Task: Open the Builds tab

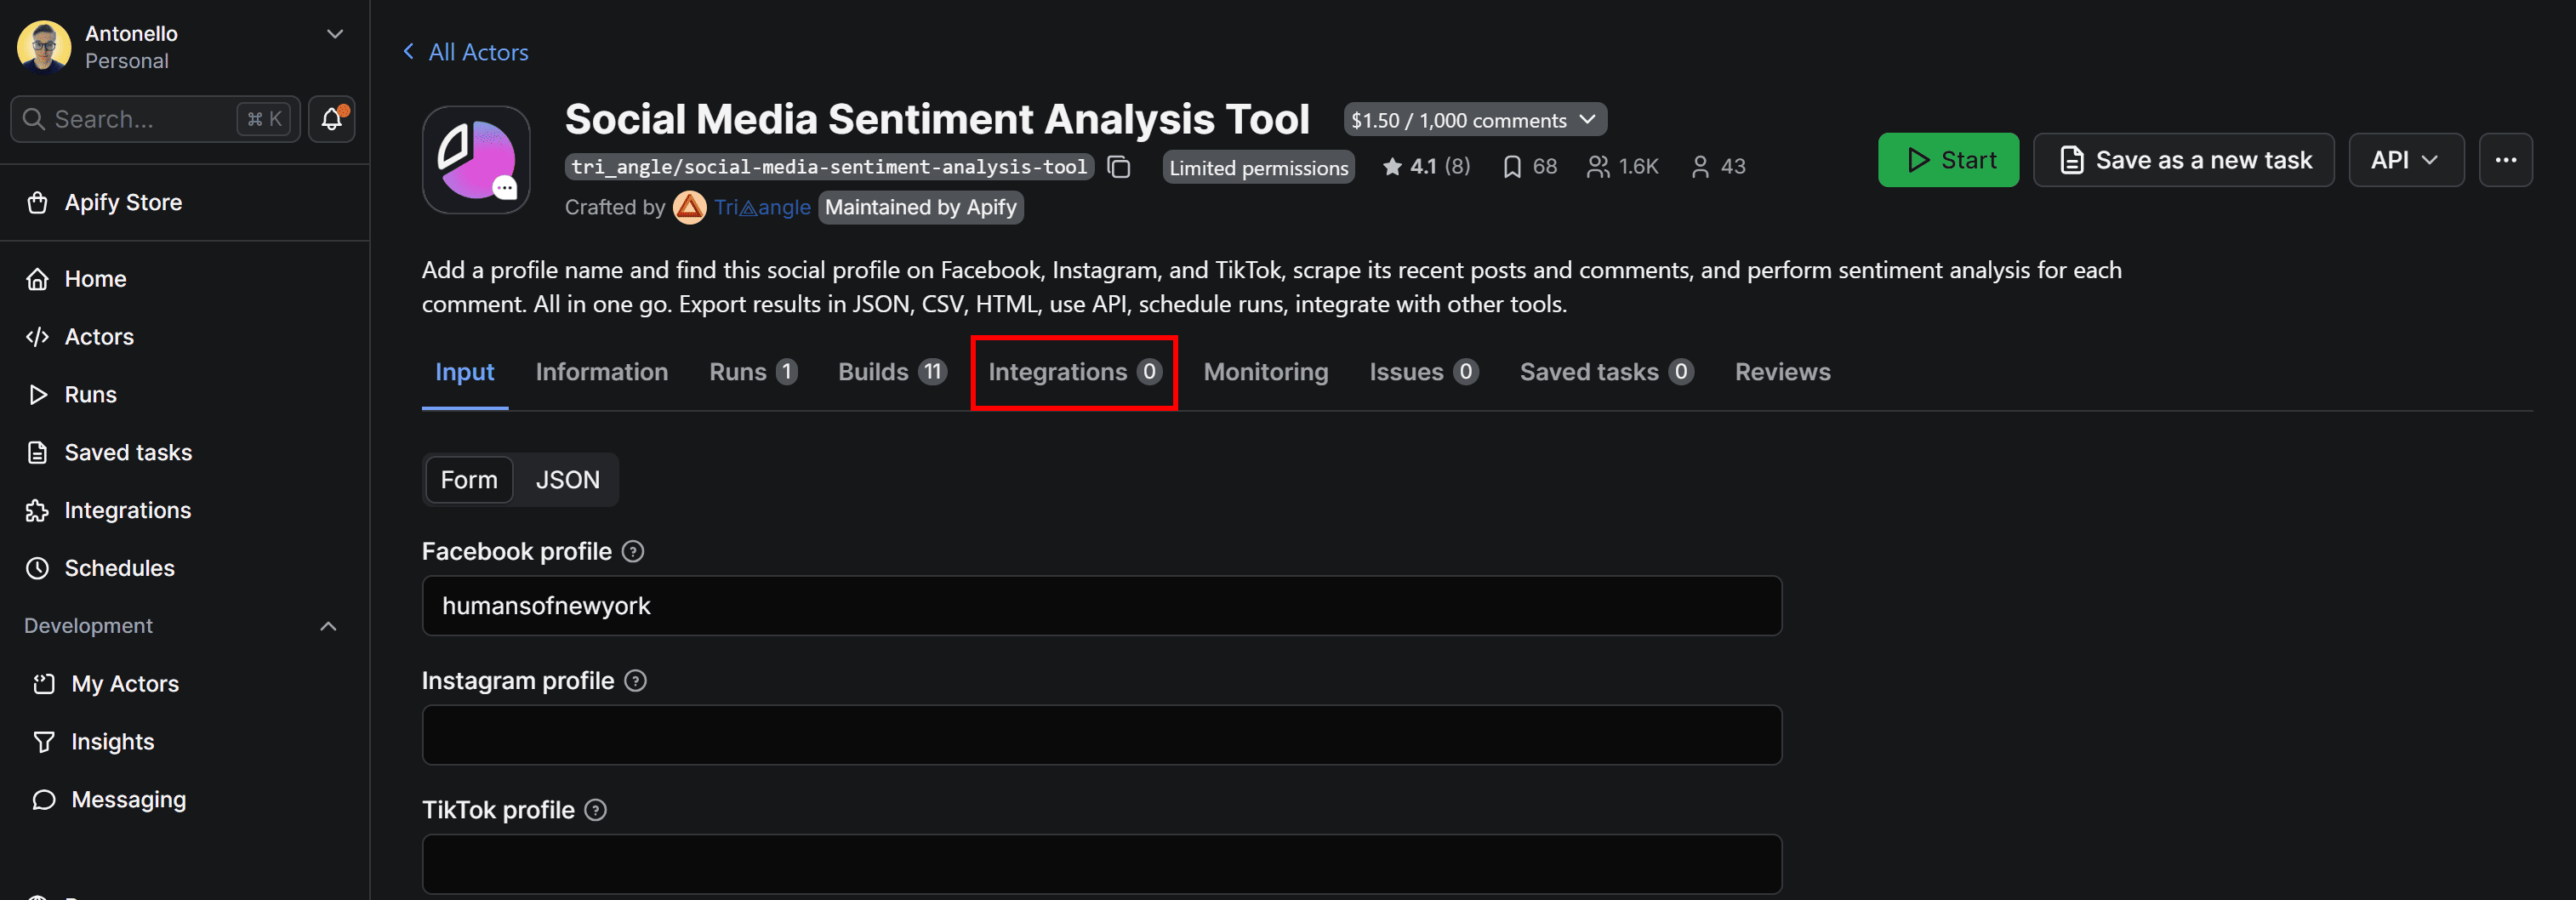Action: [892, 372]
